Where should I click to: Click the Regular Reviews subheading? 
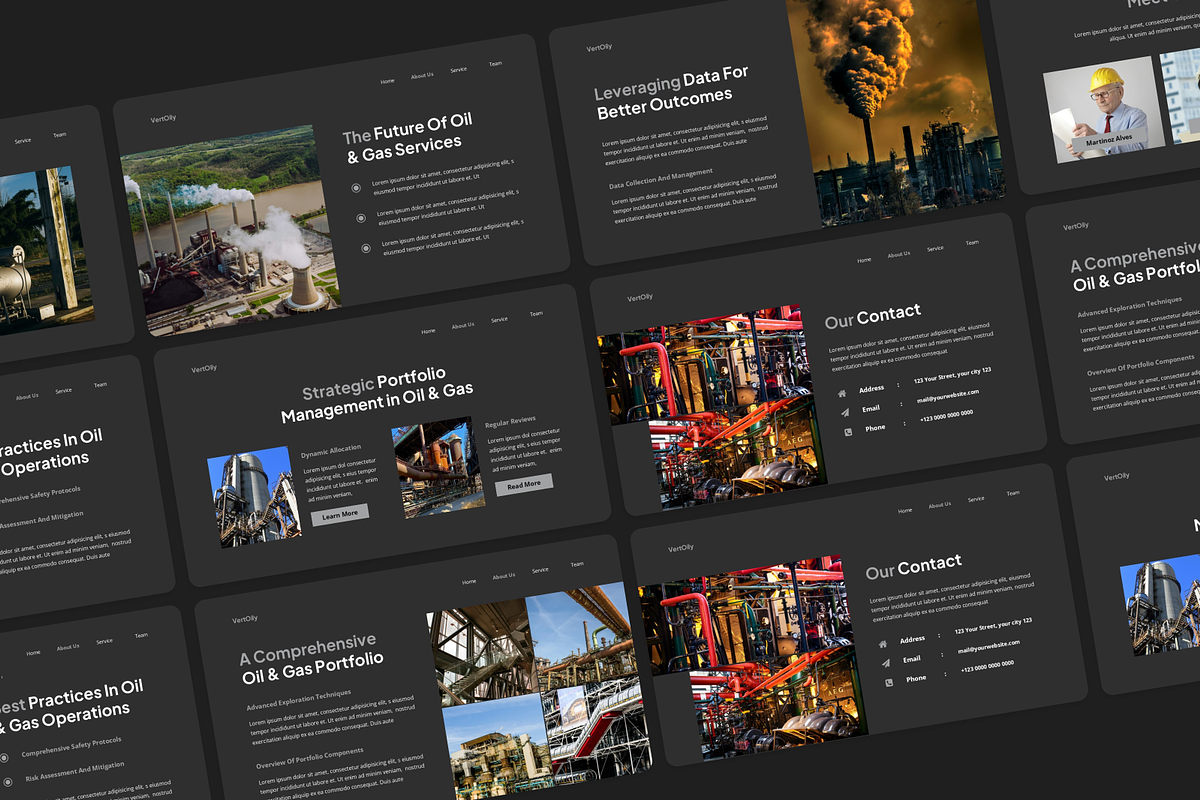(510, 421)
